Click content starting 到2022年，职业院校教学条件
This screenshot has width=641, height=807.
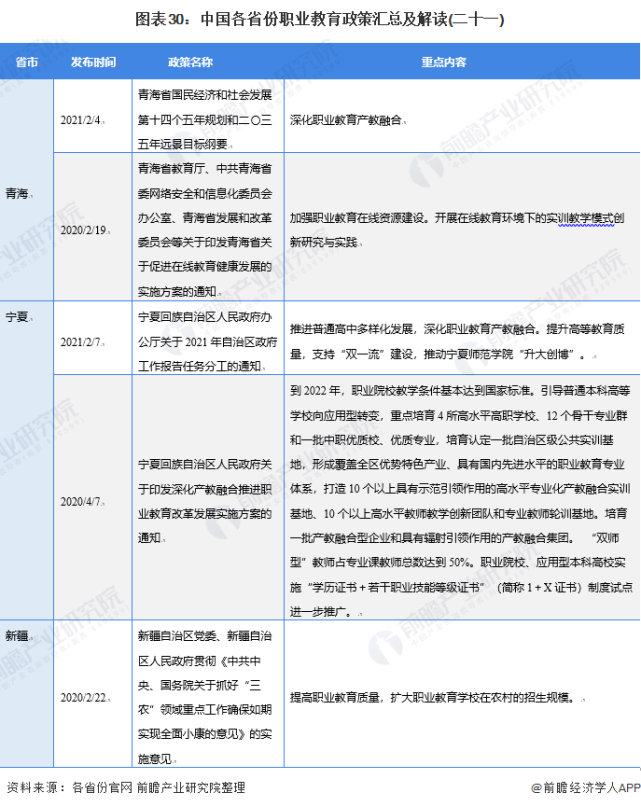click(x=461, y=501)
